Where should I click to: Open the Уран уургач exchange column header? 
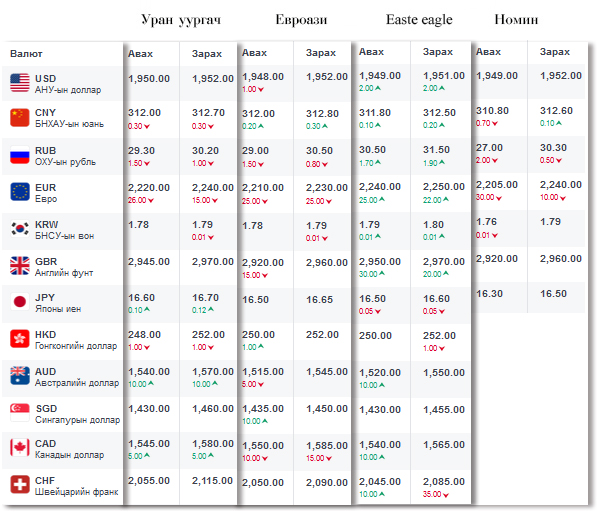tap(180, 20)
